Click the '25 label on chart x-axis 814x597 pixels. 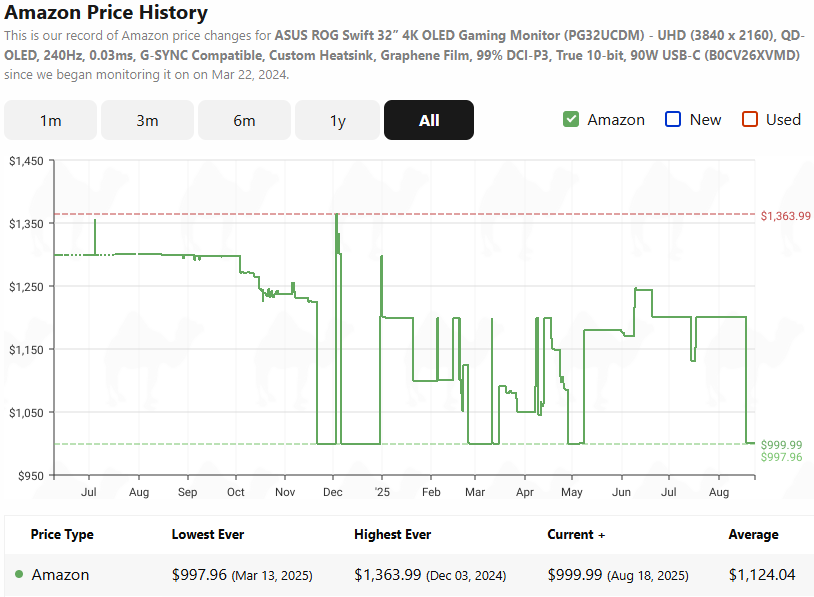click(x=382, y=492)
